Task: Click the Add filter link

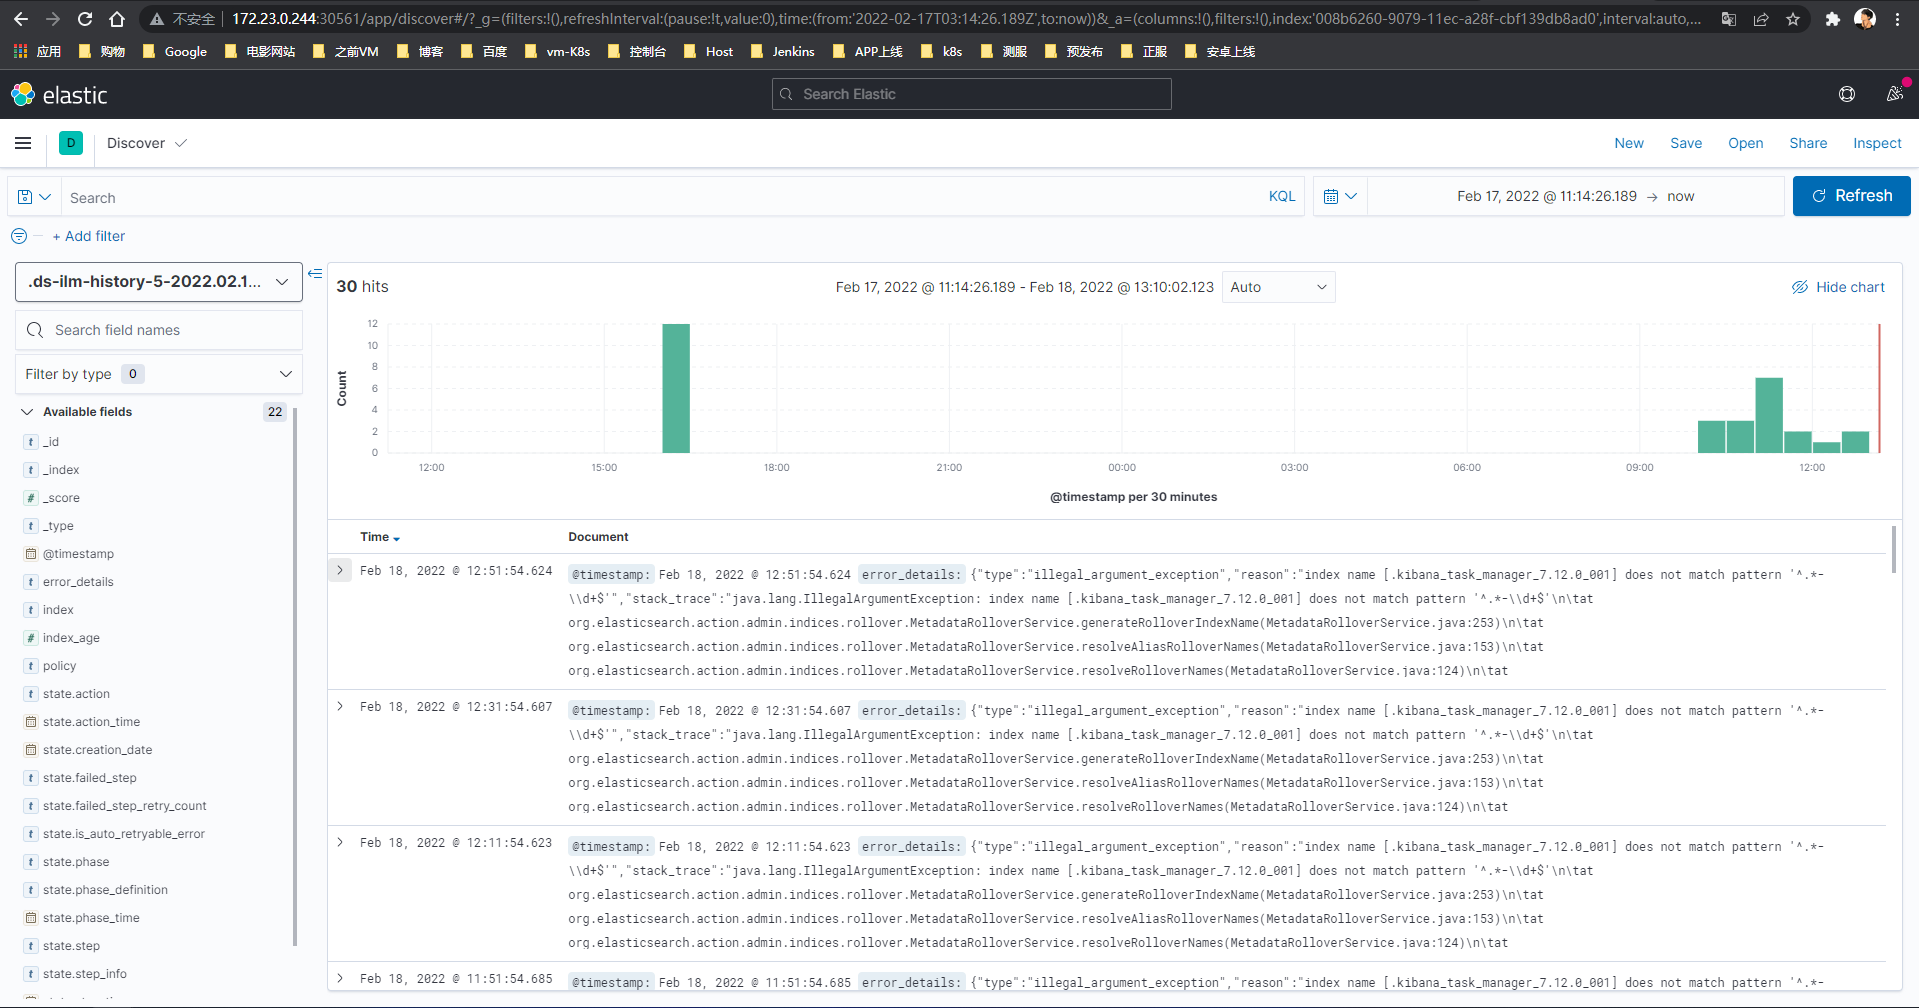Action: point(89,236)
